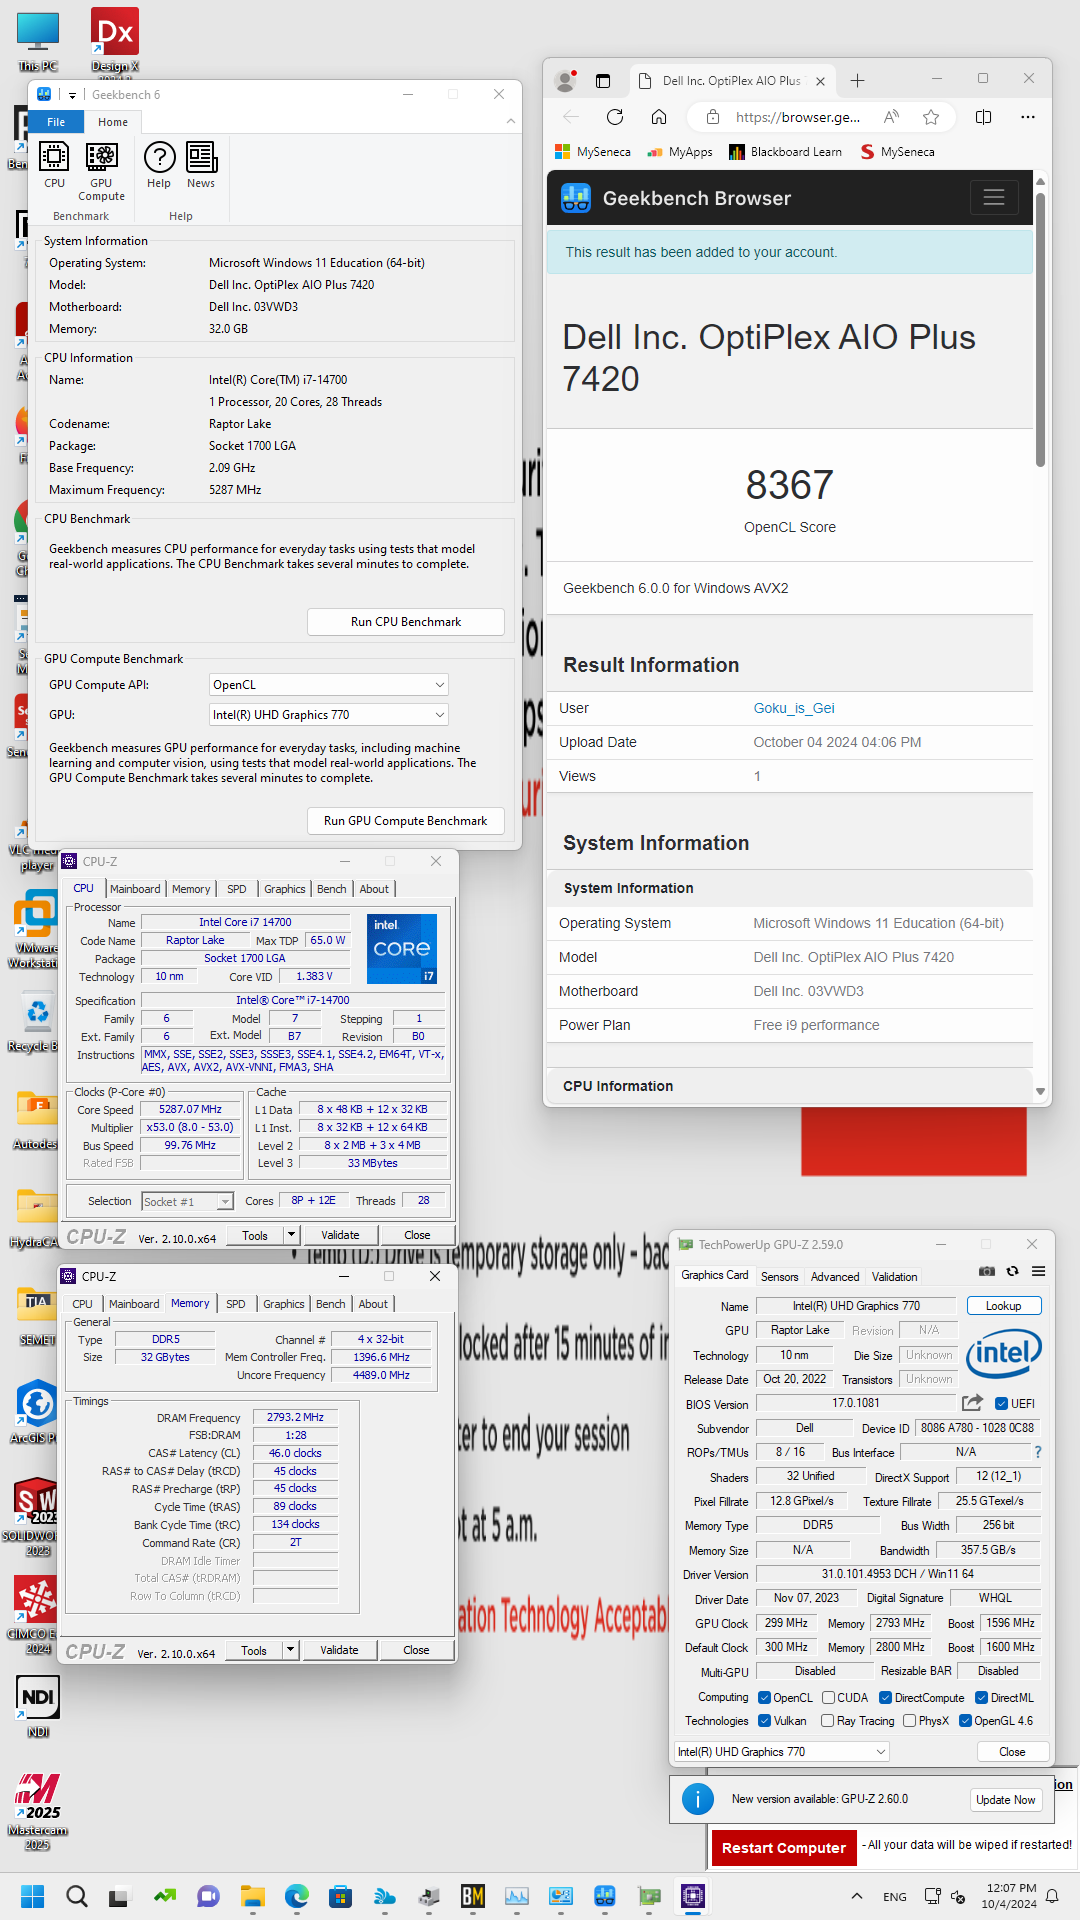The image size is (1080, 1920).
Task: Click the GPU-Z refresh icon
Action: 1013,1271
